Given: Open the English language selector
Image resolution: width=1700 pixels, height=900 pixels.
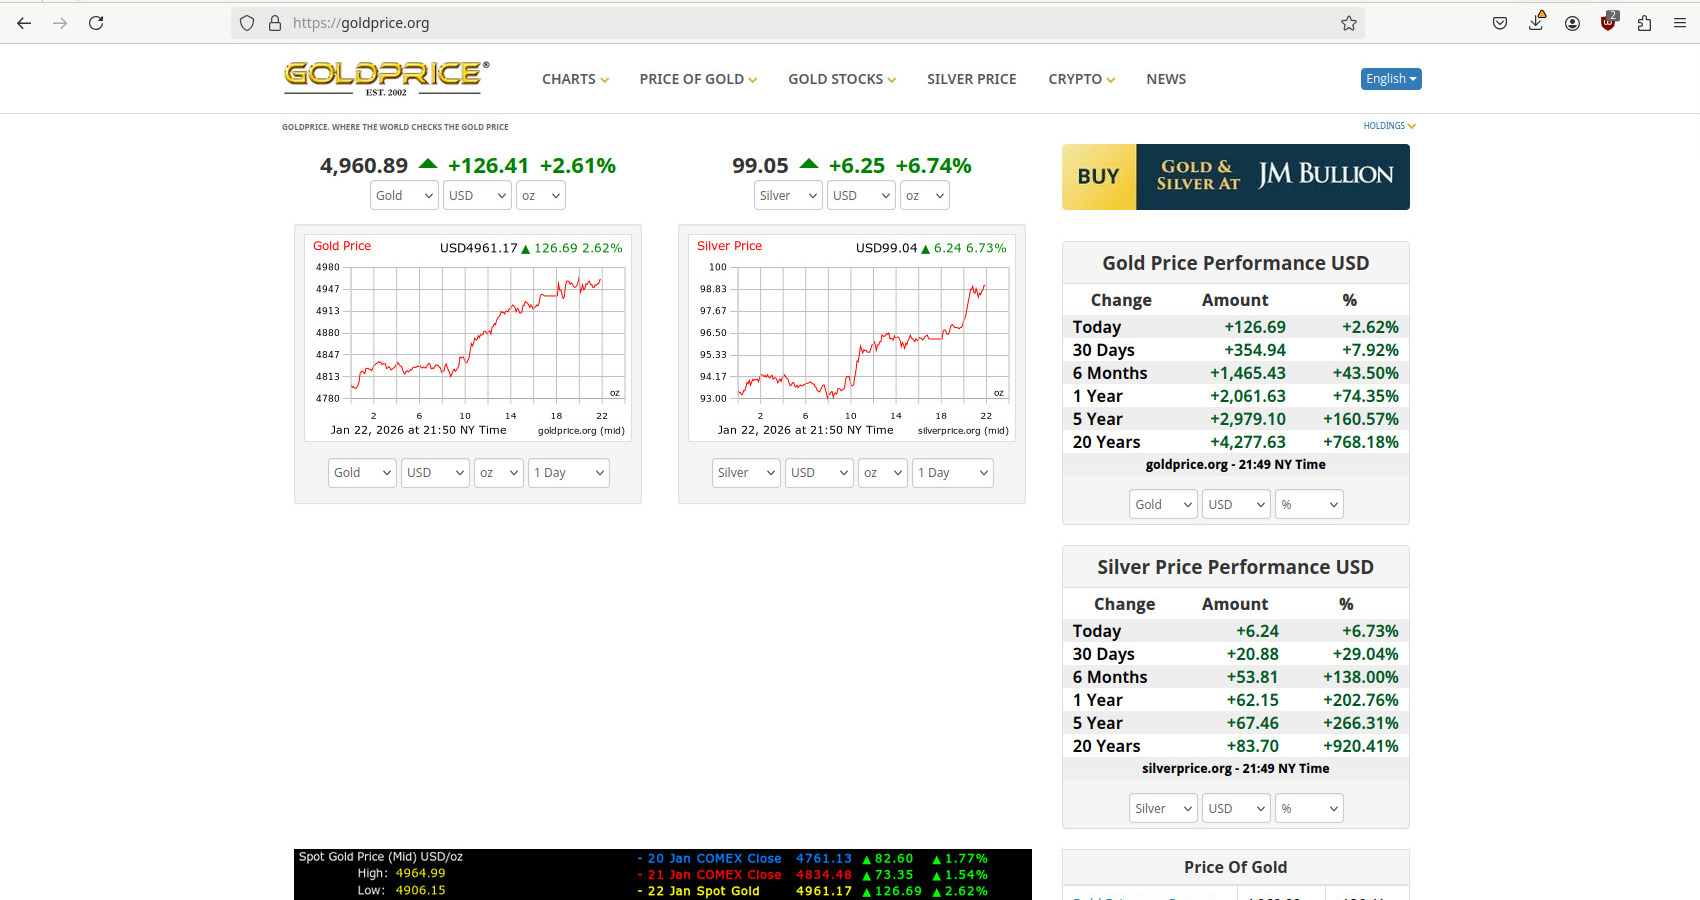Looking at the screenshot, I should tap(1391, 79).
